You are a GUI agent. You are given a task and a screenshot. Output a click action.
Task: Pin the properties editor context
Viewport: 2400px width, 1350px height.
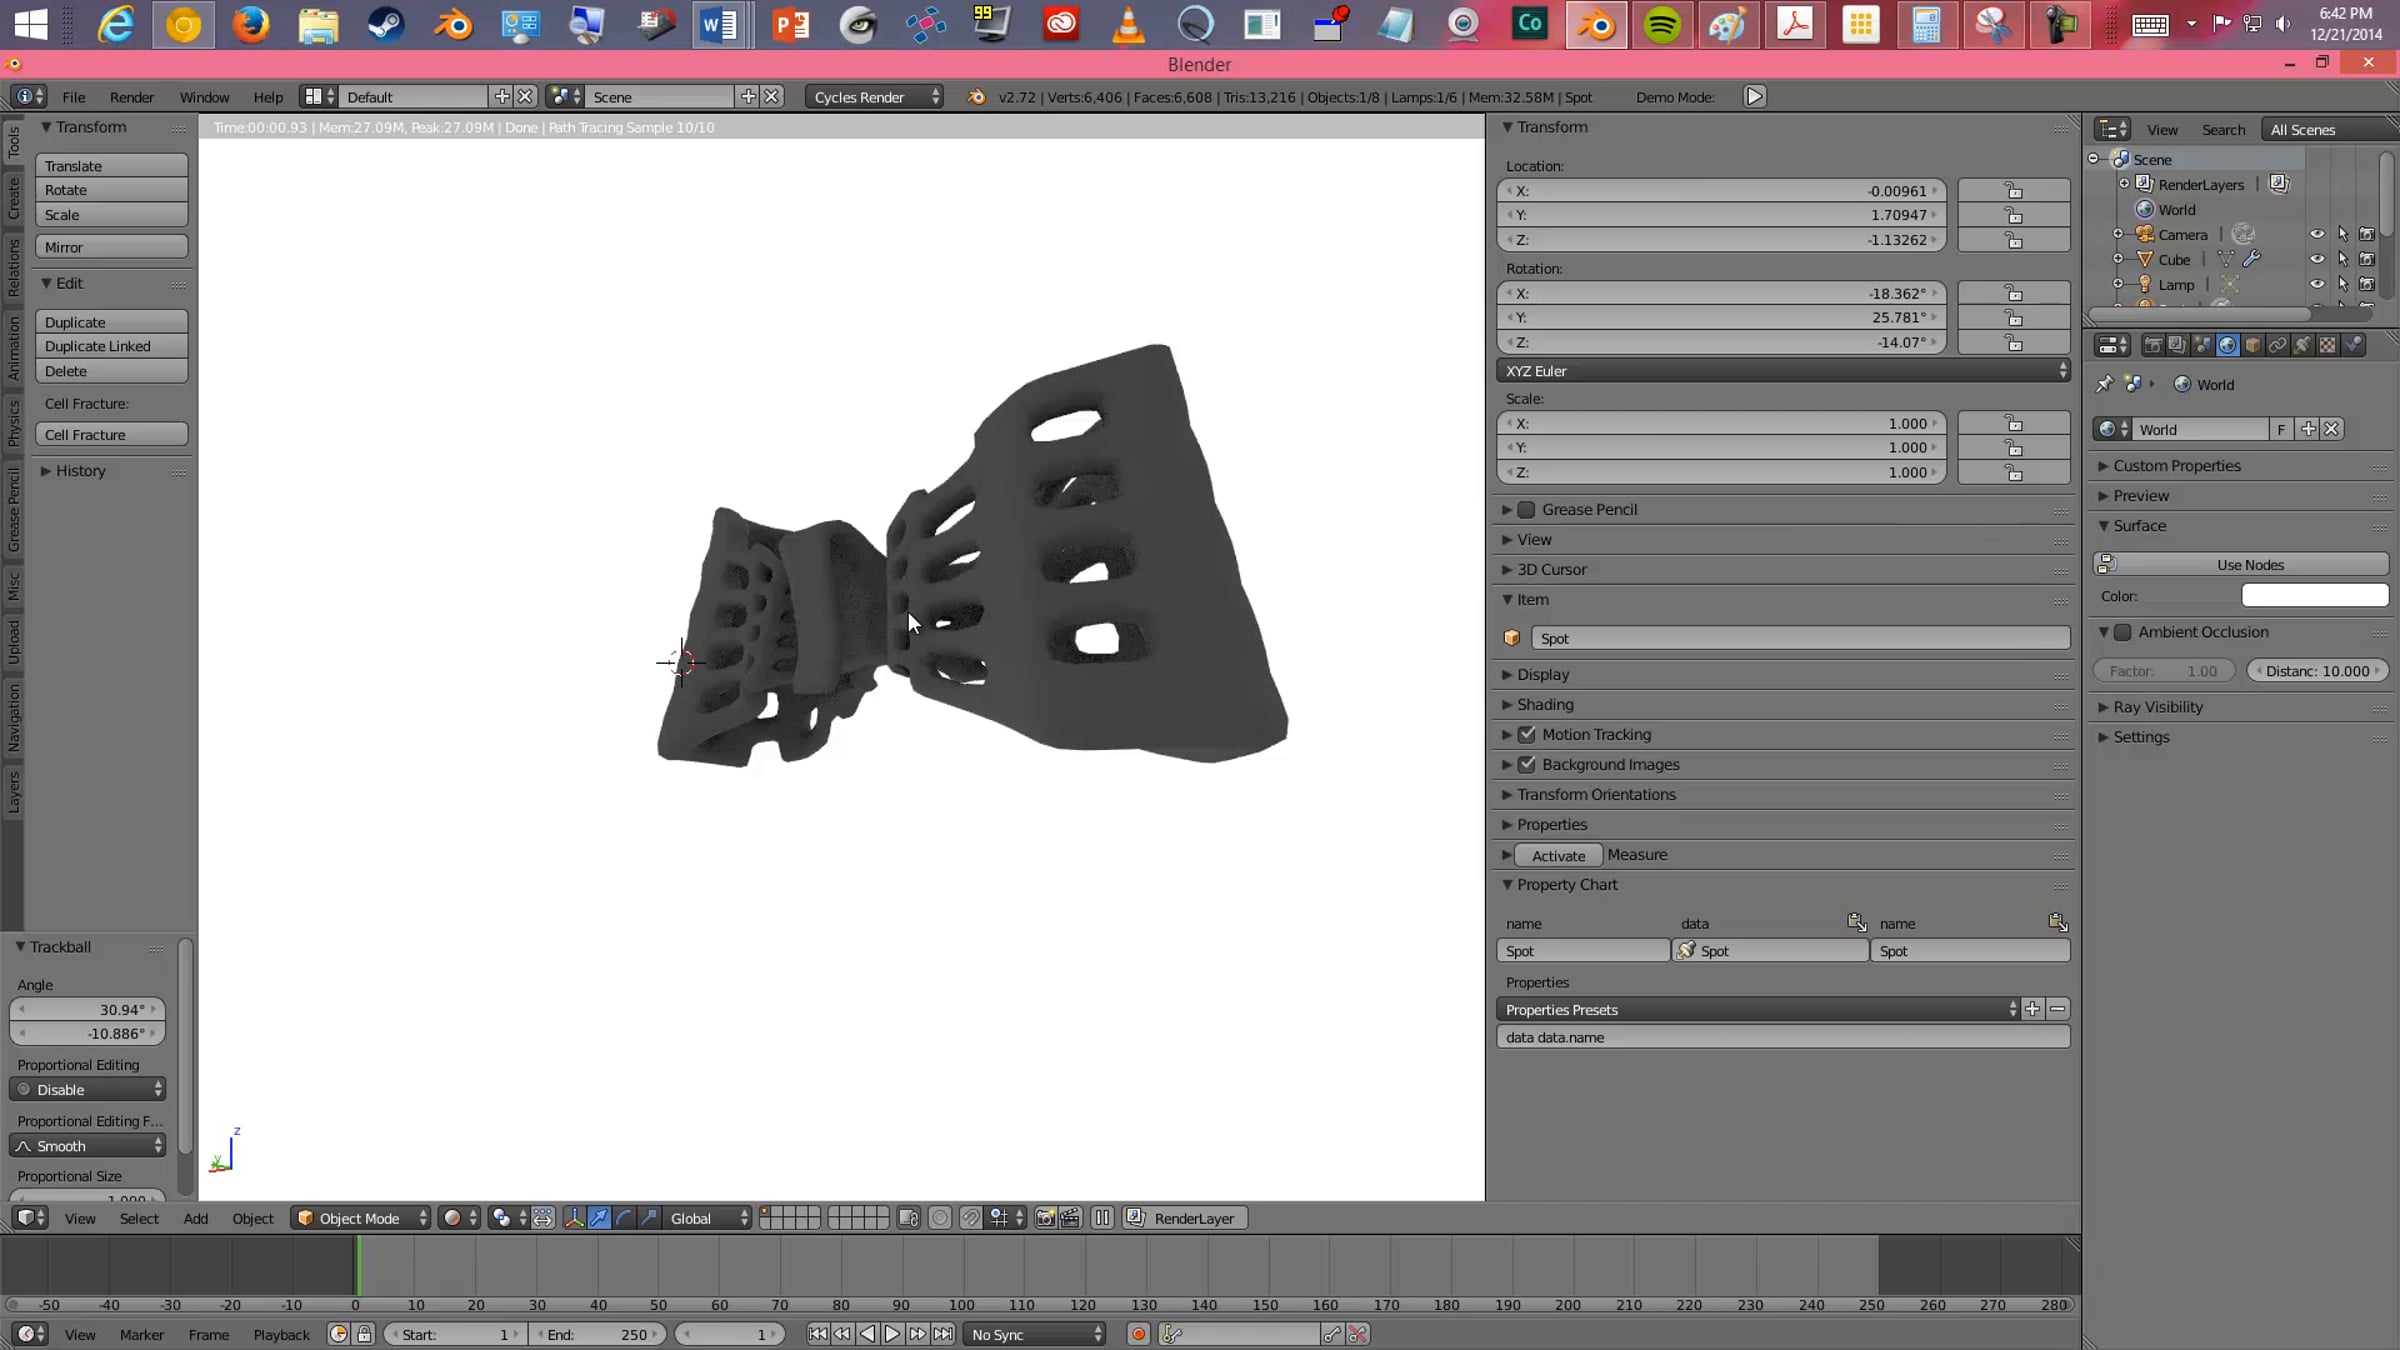(2104, 384)
